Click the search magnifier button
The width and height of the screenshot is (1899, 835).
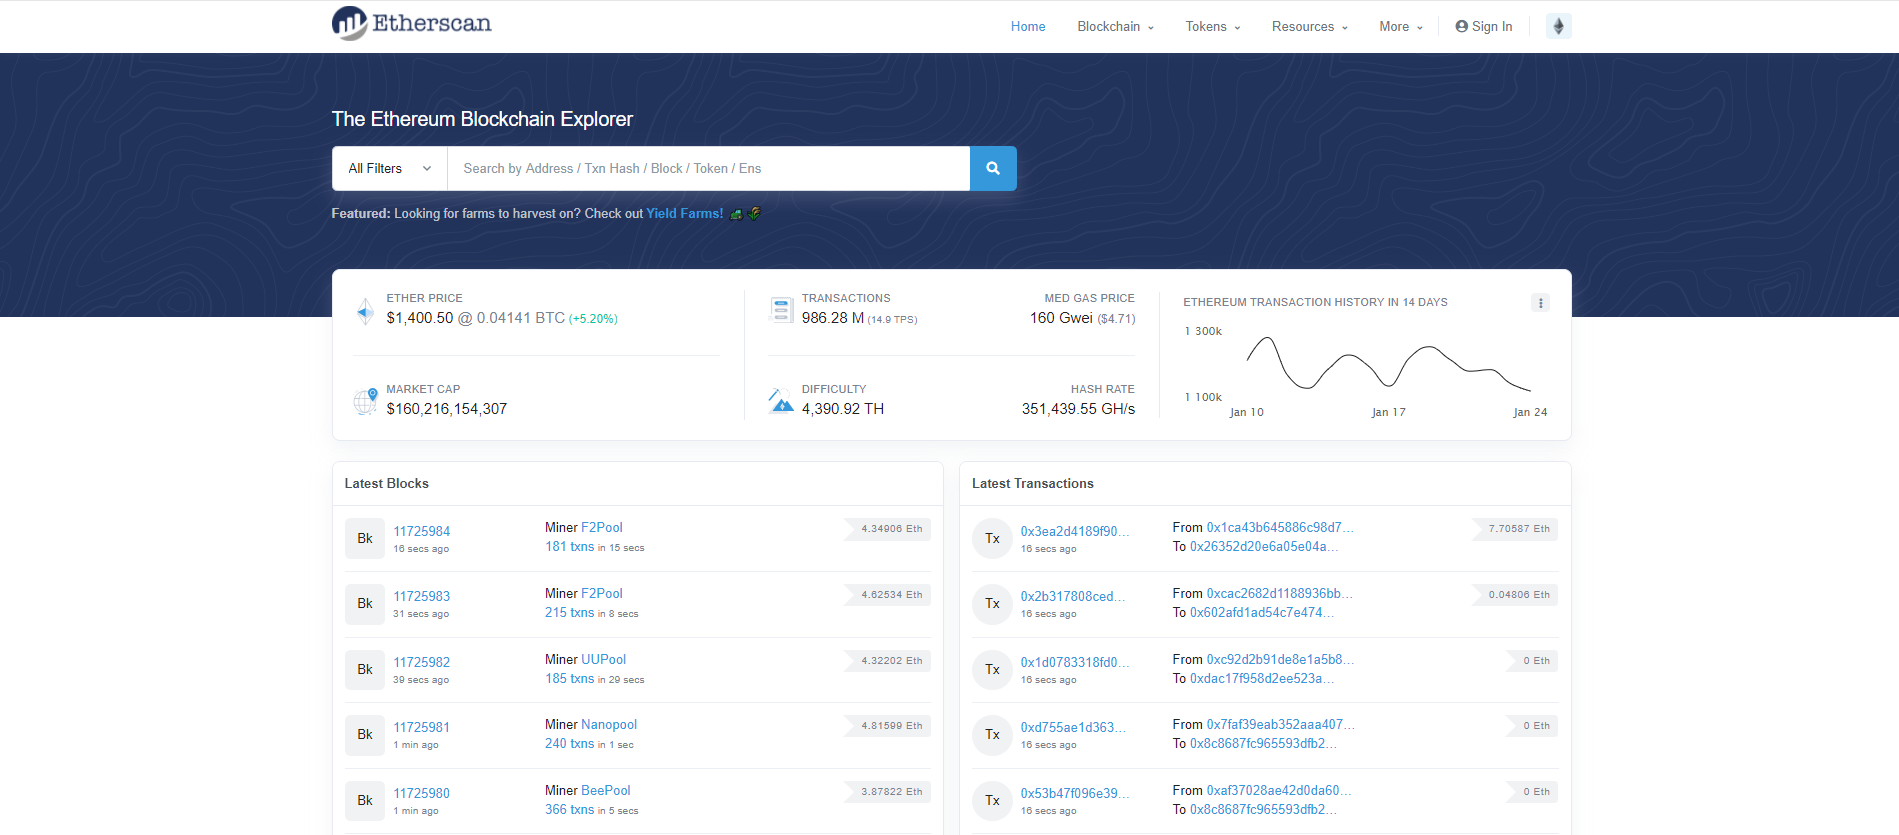click(x=993, y=168)
